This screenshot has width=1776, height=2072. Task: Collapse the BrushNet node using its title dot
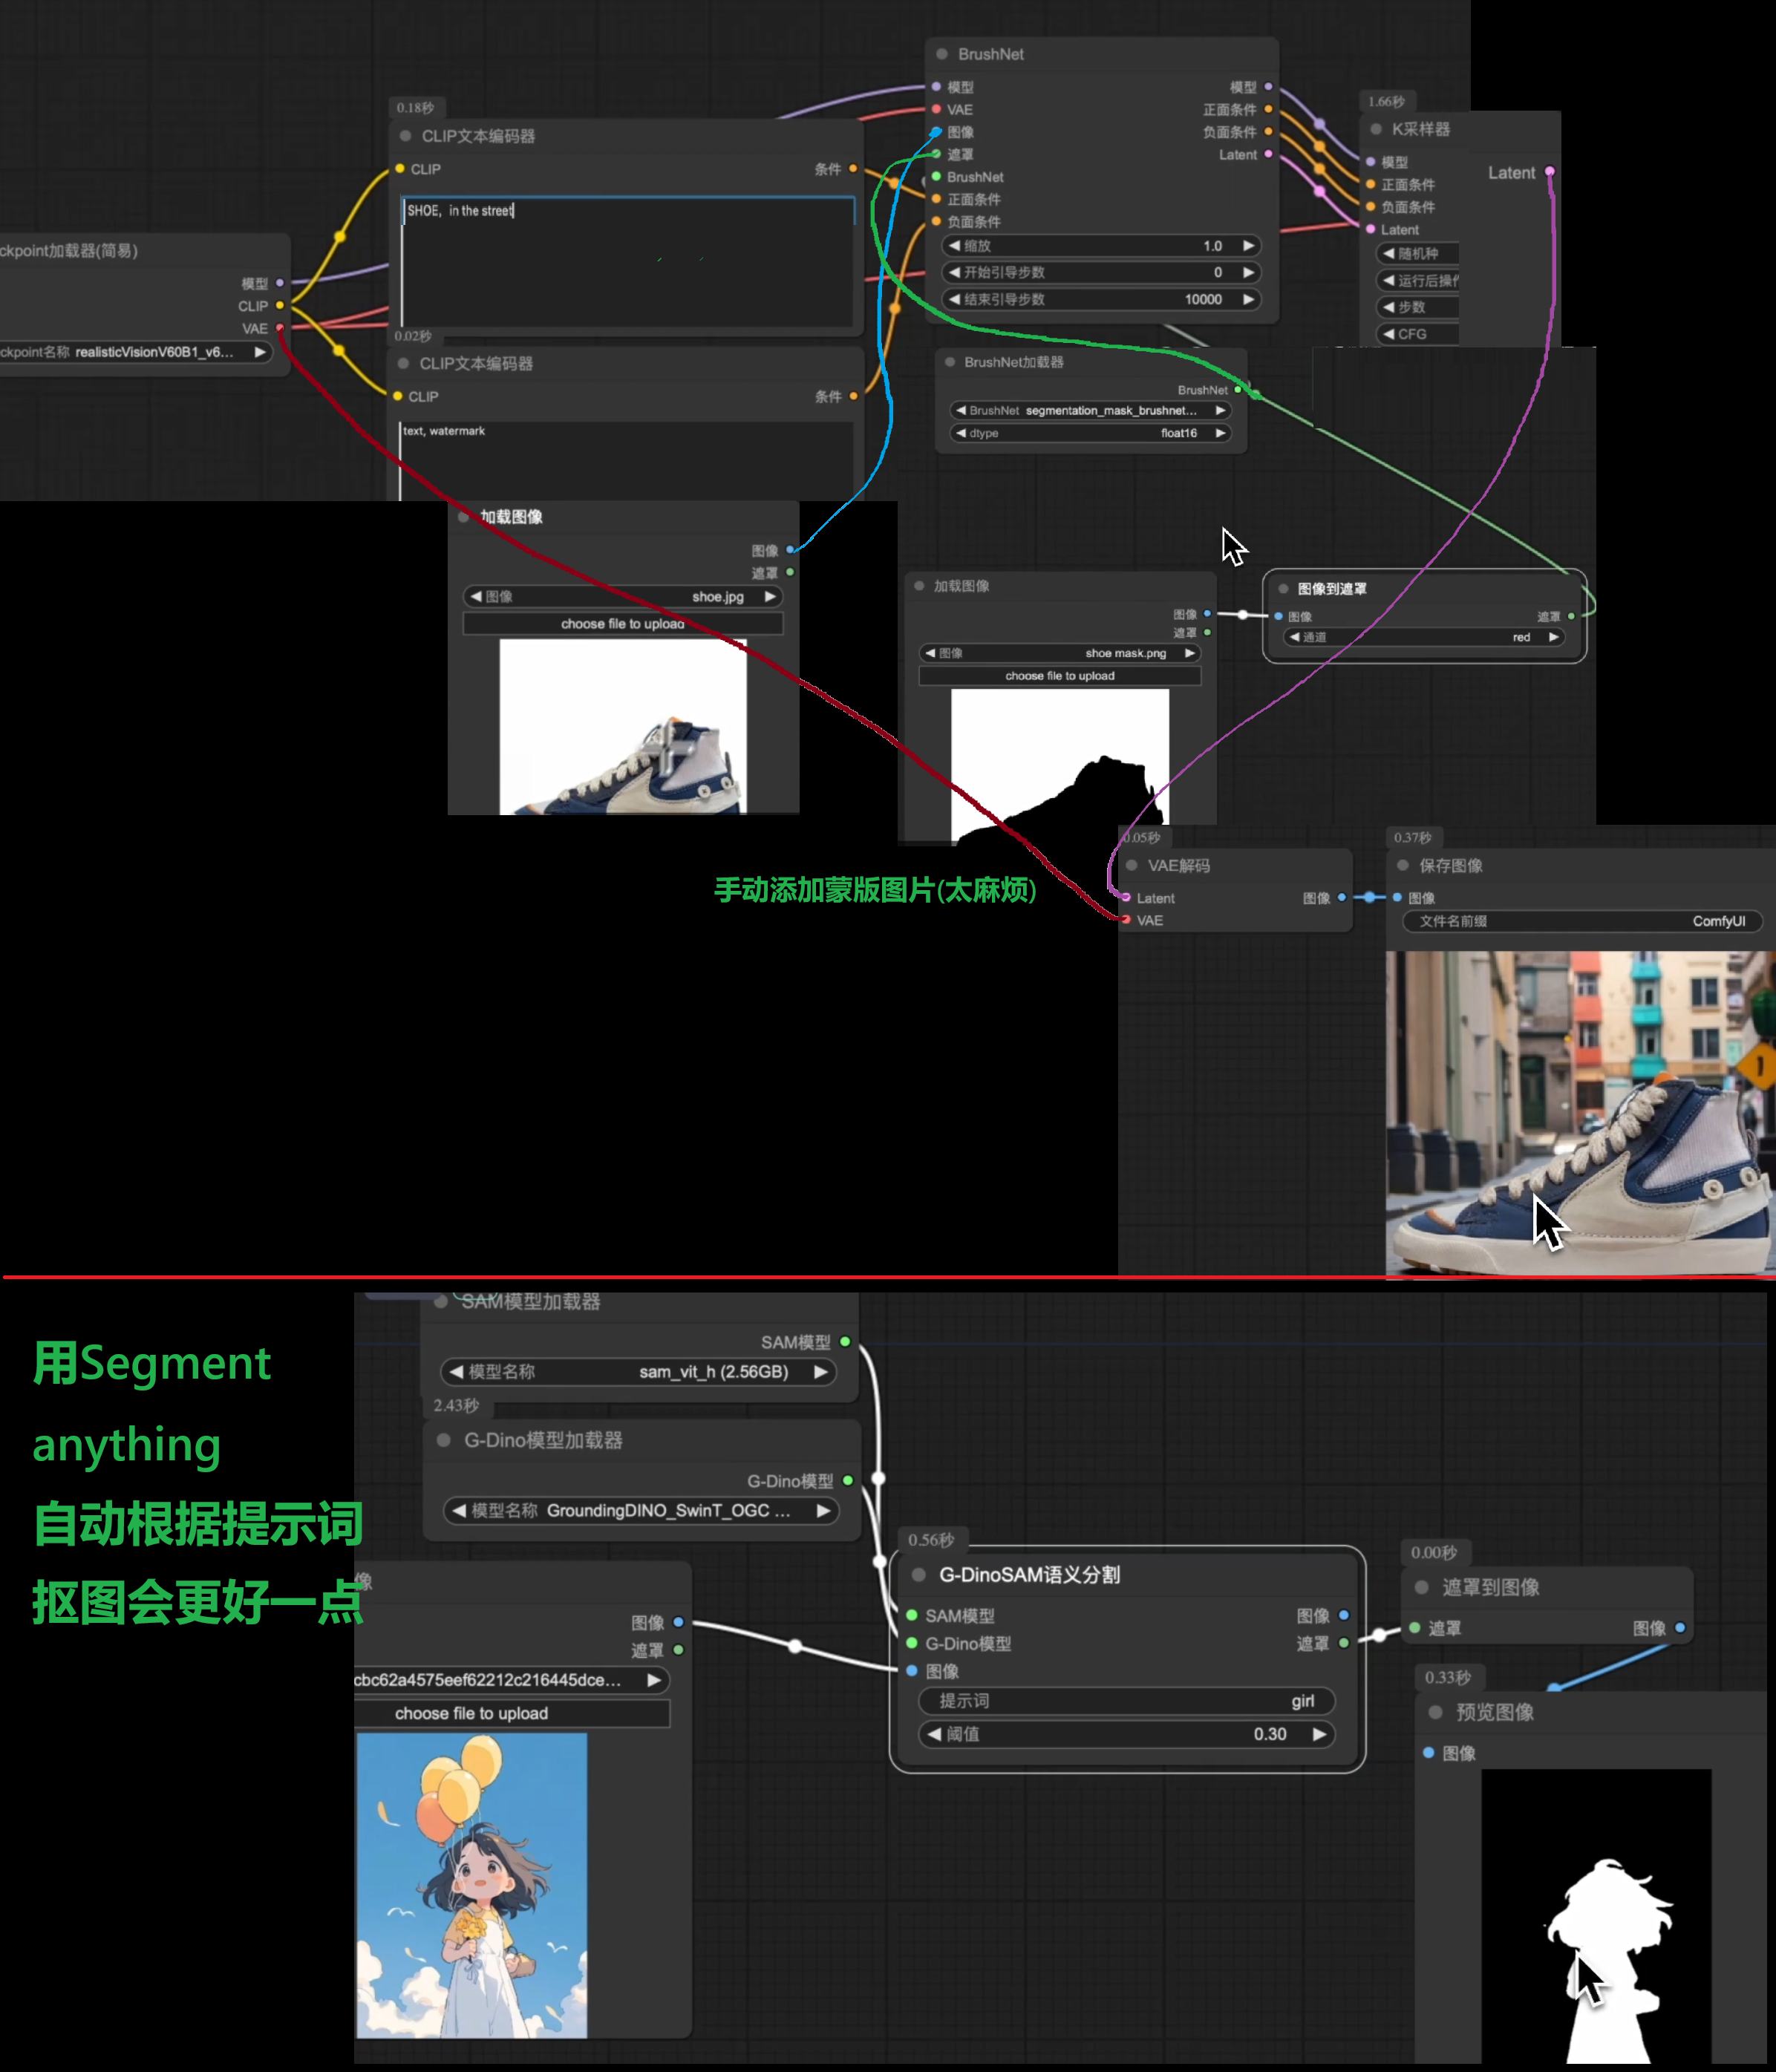(x=941, y=54)
